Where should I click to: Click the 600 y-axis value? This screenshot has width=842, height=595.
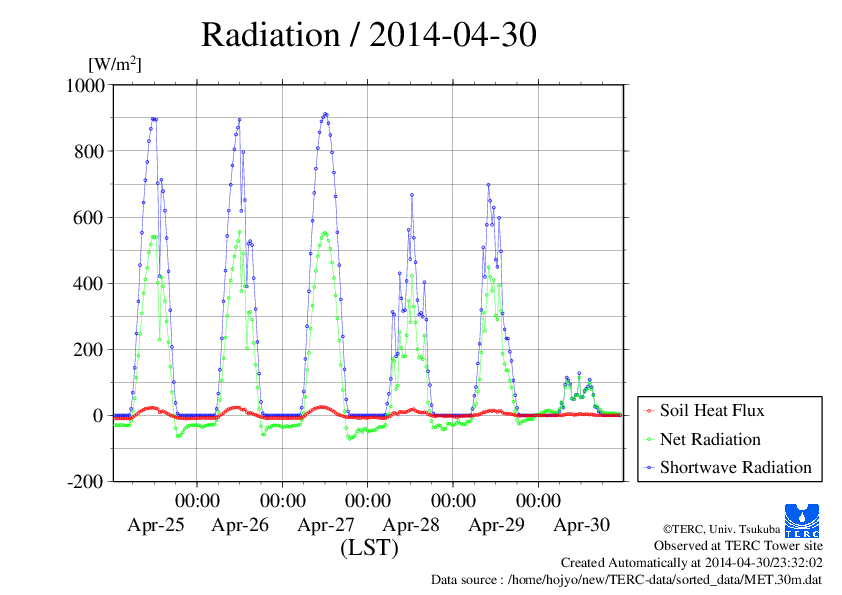coord(89,217)
